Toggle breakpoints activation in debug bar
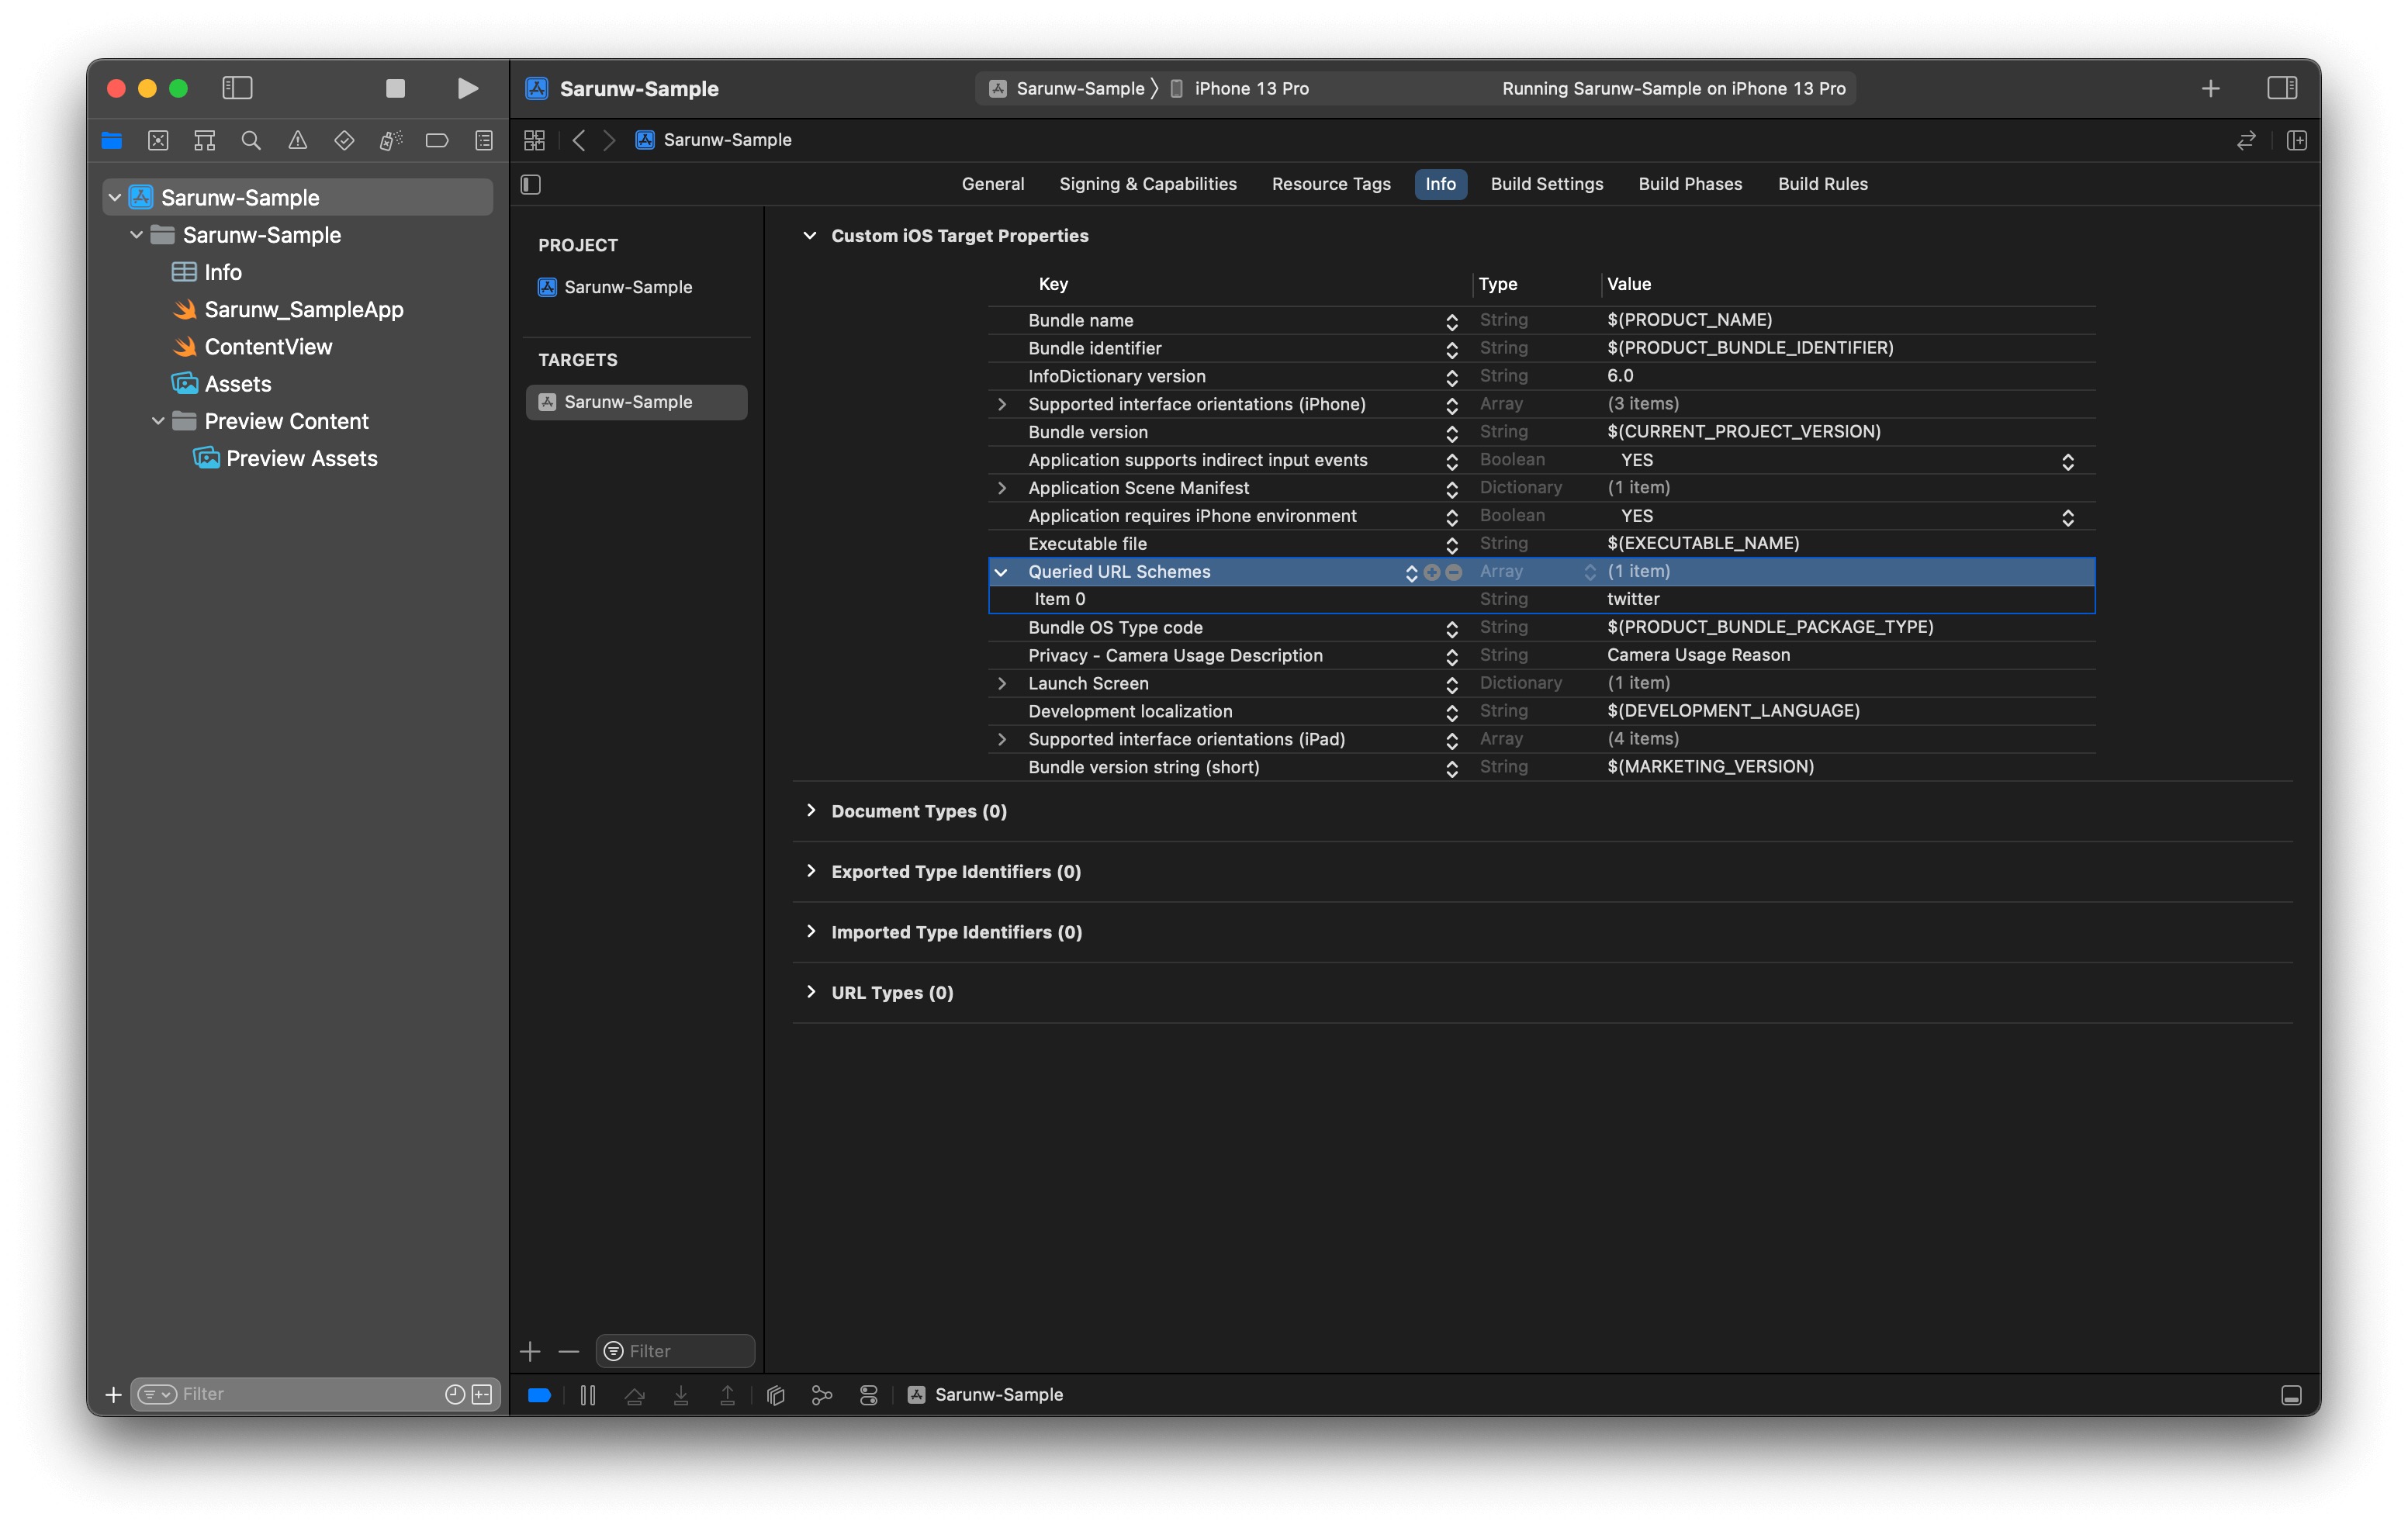The height and width of the screenshot is (1531, 2408). tap(539, 1395)
